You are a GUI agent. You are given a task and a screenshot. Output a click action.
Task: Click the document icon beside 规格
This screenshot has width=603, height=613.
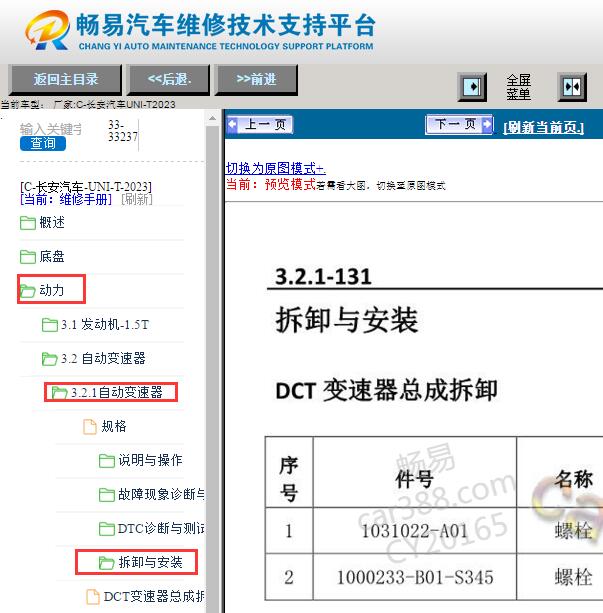click(x=90, y=427)
